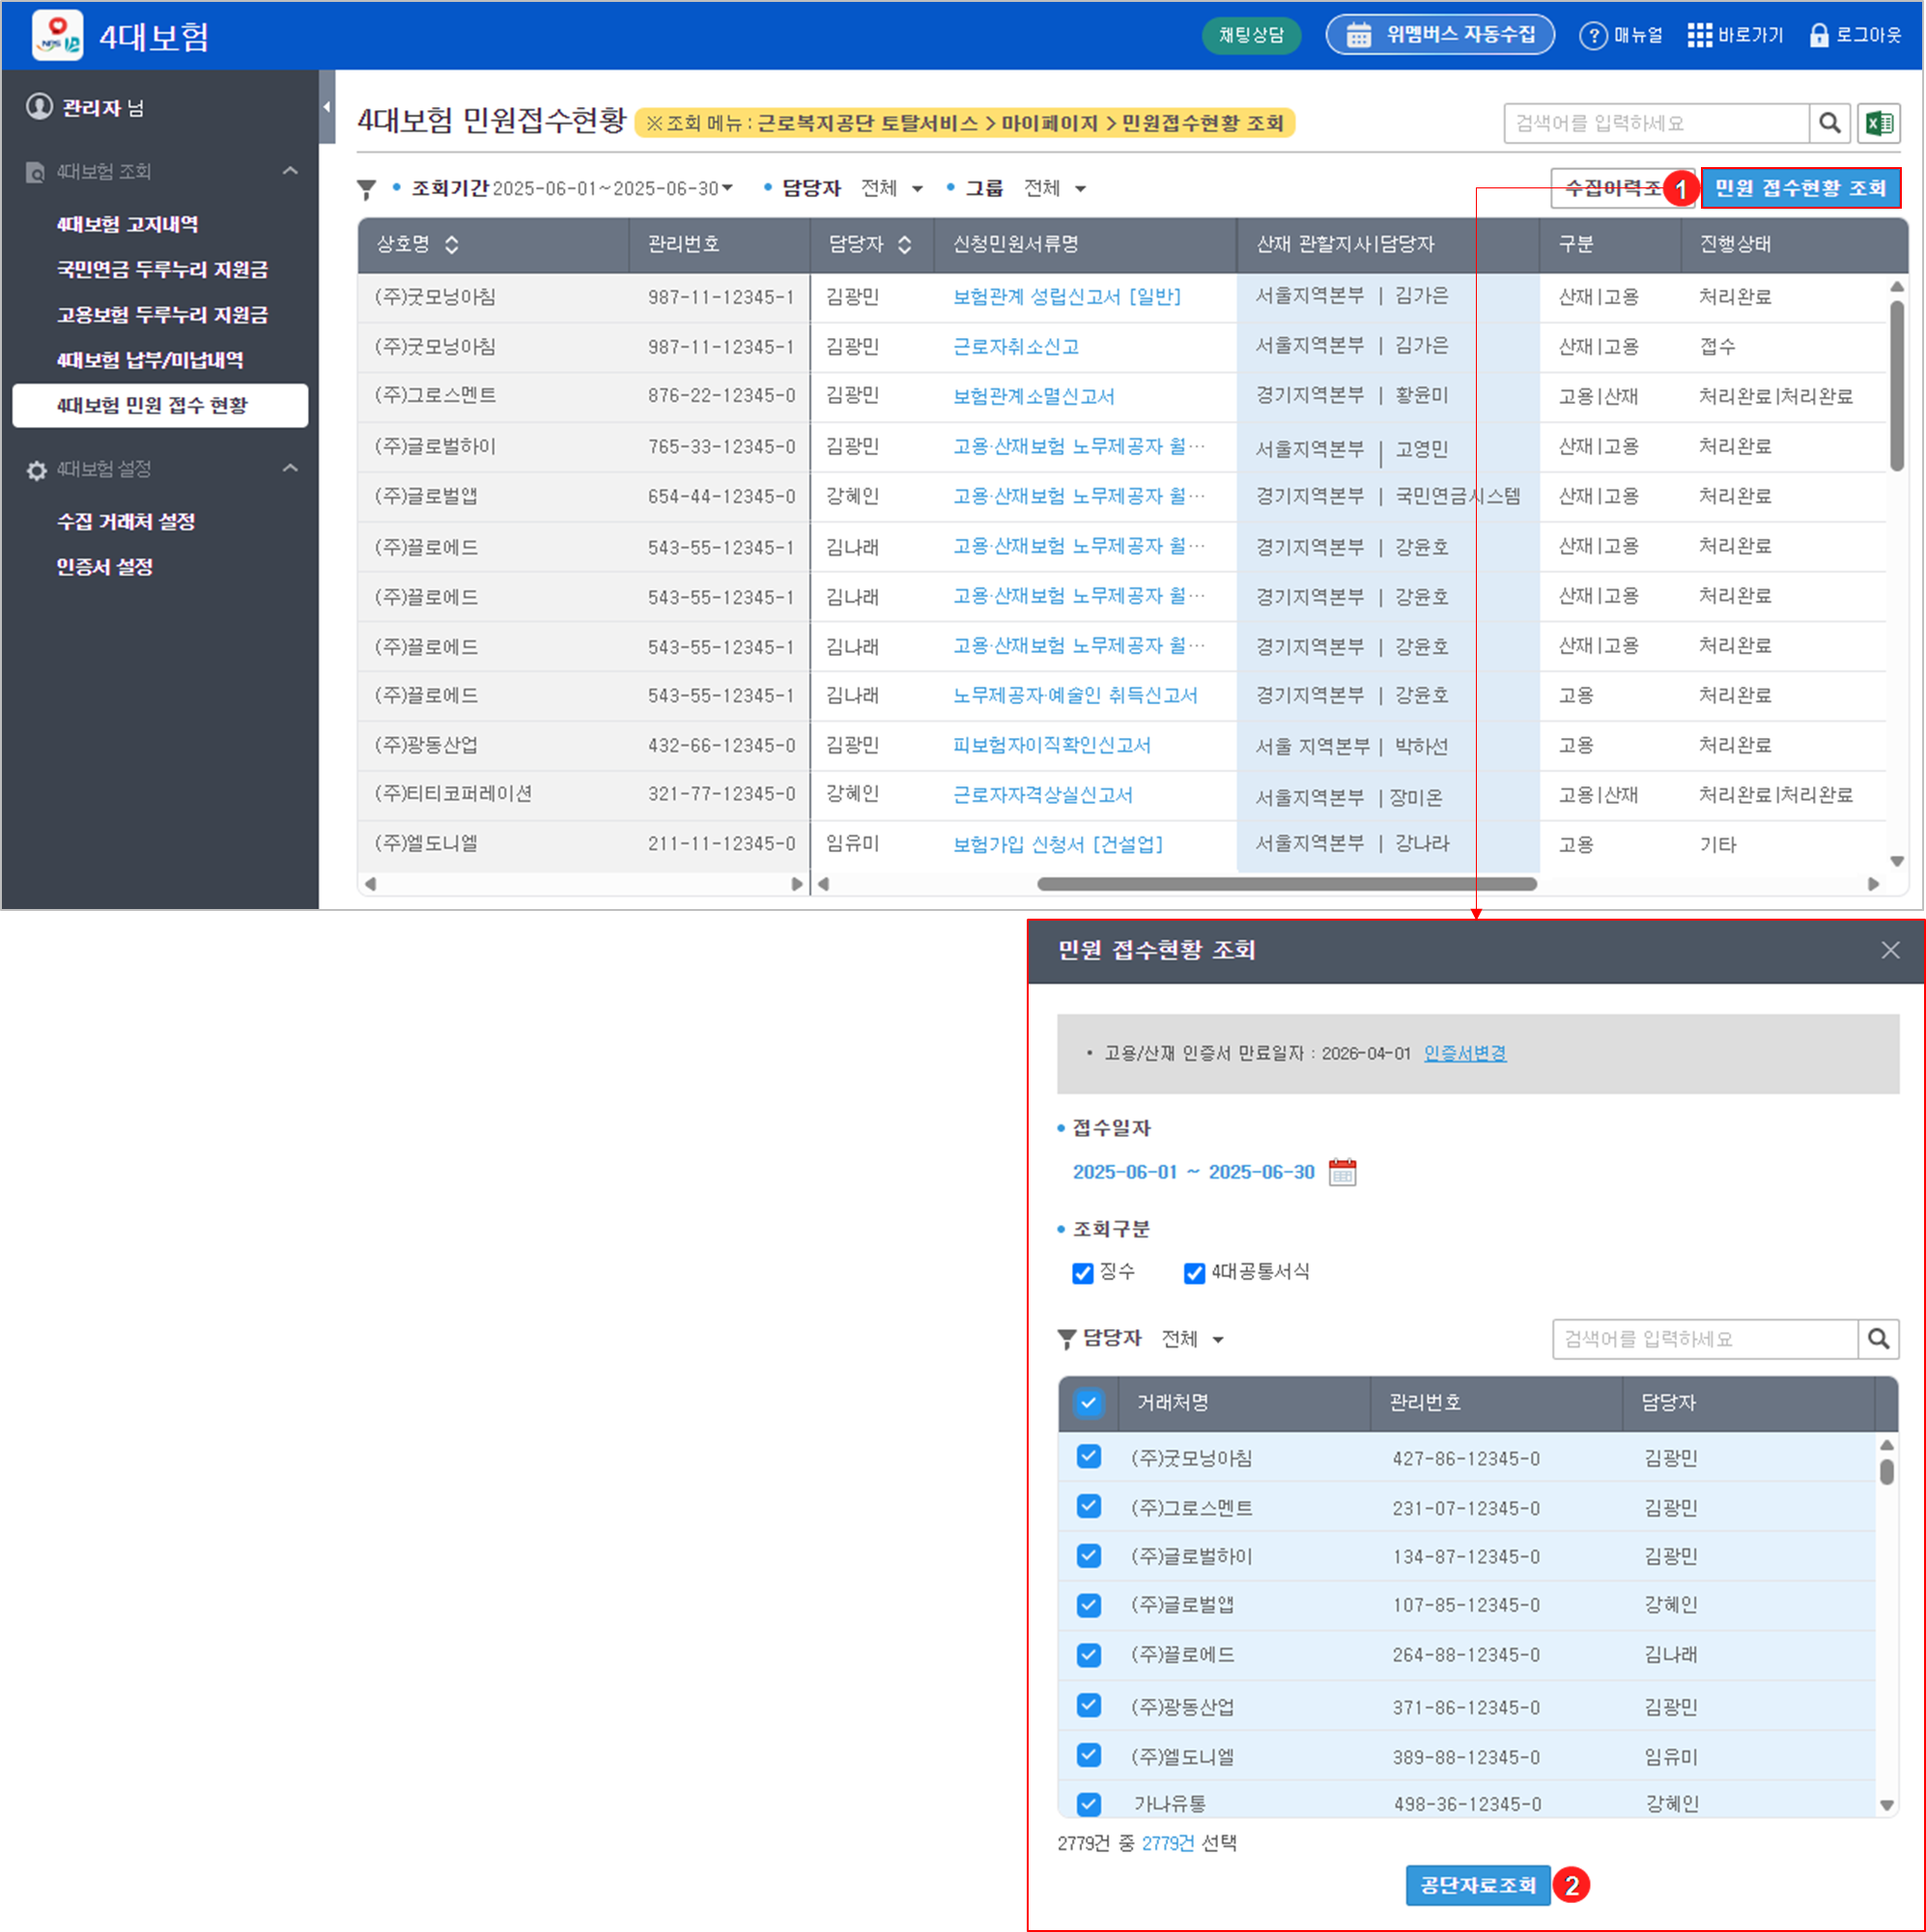Open the 바로가기 grid shortcut icon
Viewport: 1926px width, 1932px height.
(1699, 36)
